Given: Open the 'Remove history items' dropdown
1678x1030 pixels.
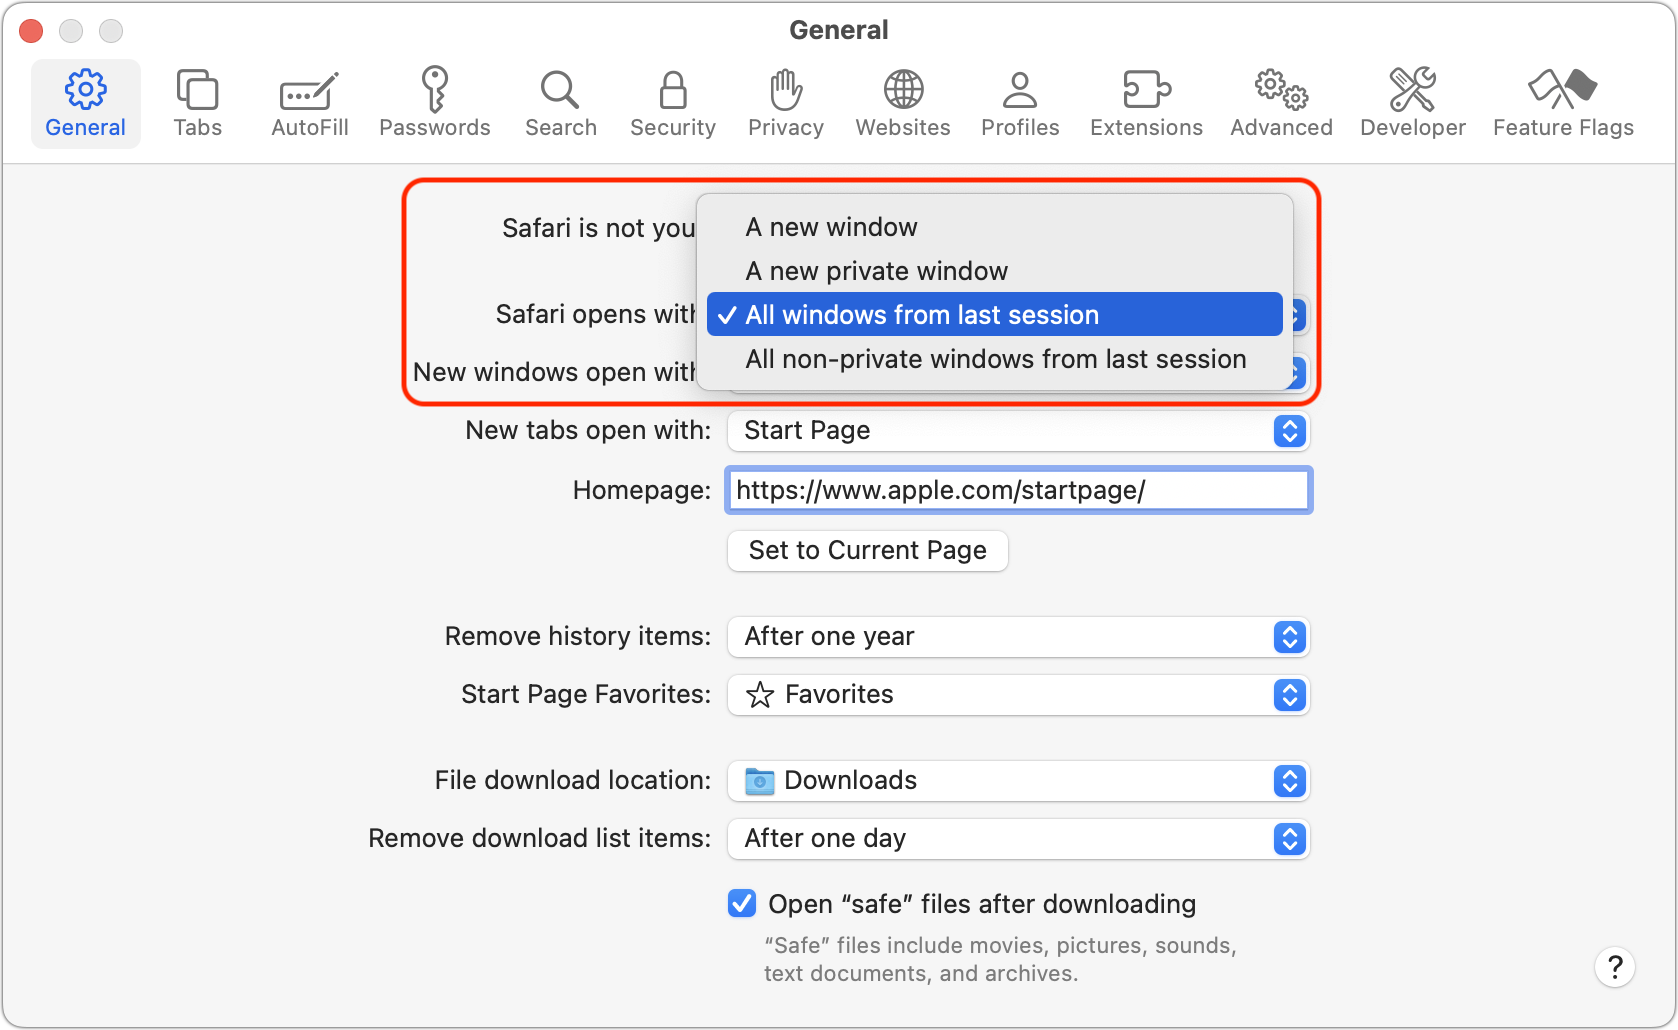Looking at the screenshot, I should coord(1018,637).
